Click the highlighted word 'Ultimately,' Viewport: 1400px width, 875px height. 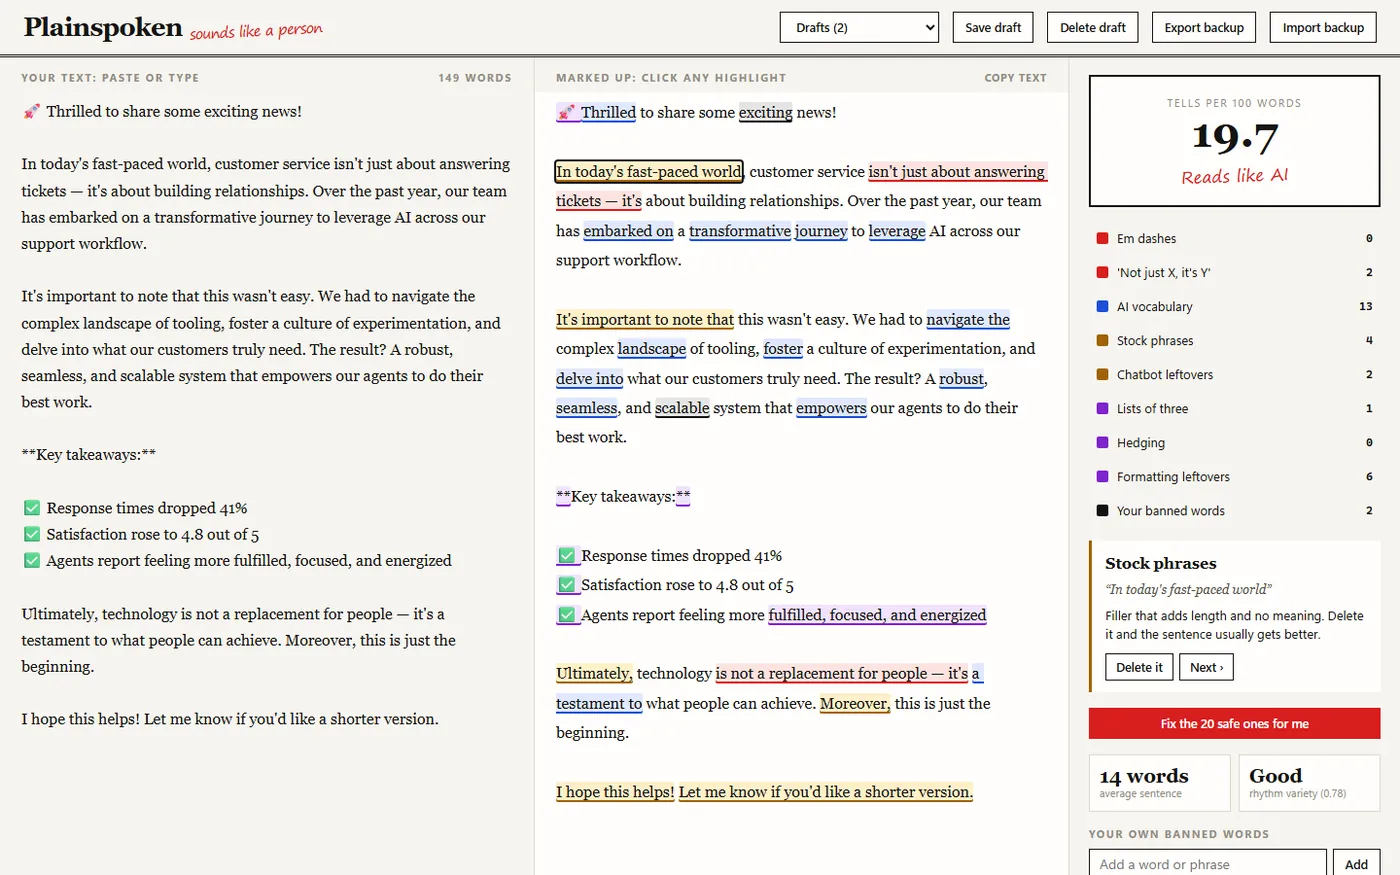594,673
